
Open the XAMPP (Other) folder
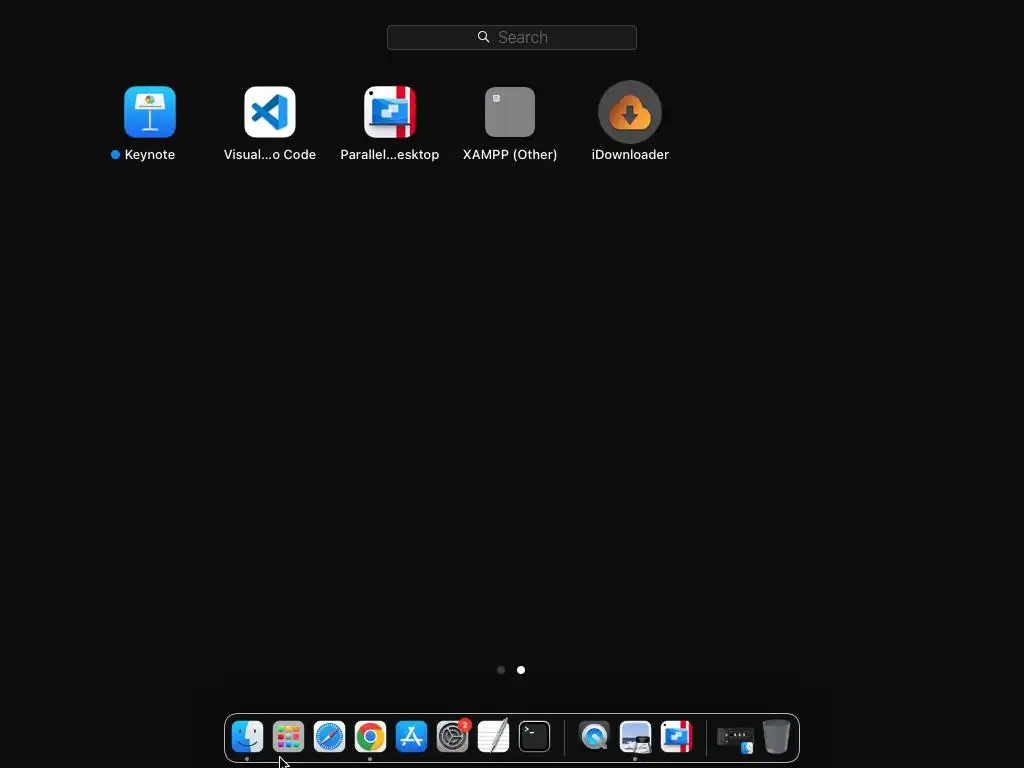510,112
